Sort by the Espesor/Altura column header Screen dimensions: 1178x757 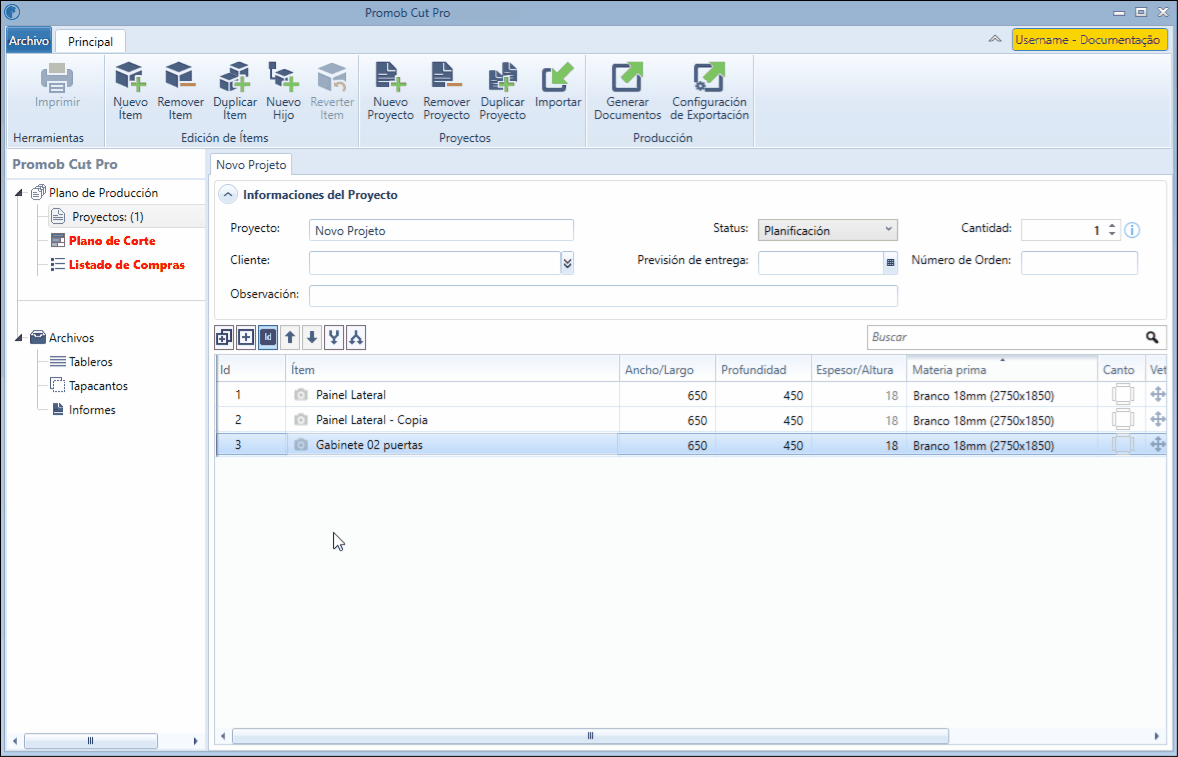pos(859,369)
